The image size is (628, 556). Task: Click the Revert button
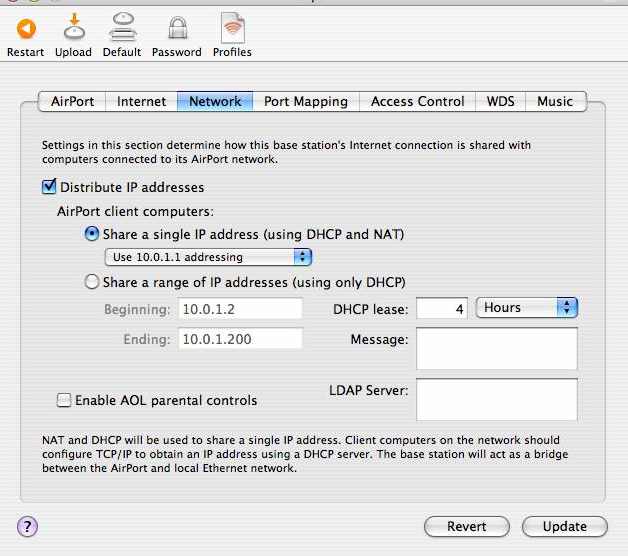[467, 526]
